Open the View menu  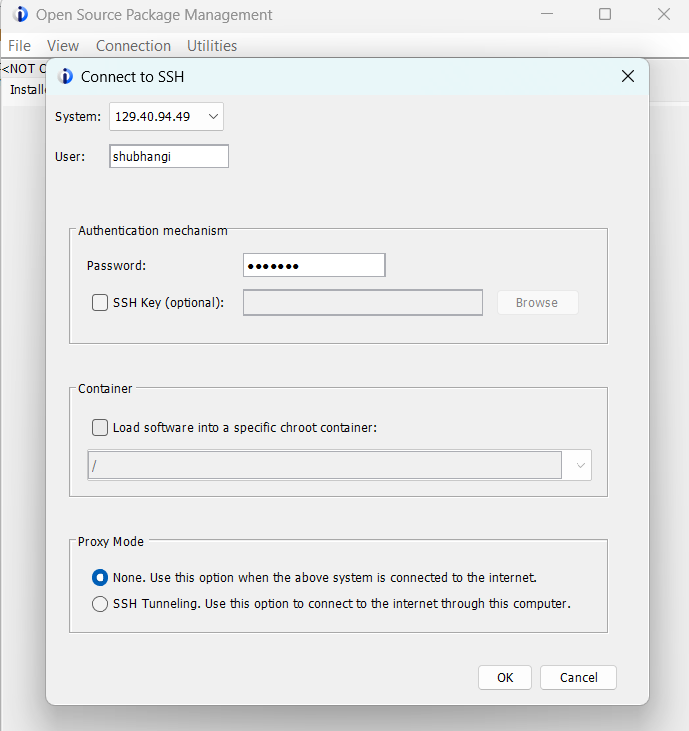point(63,46)
